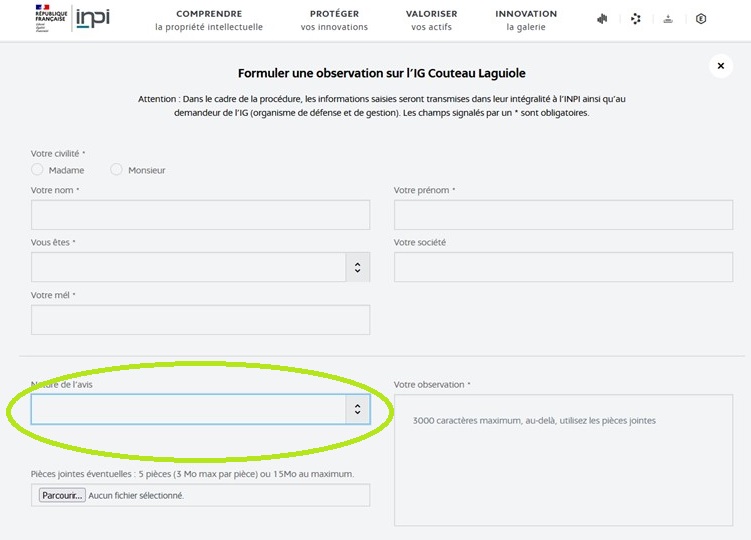
Task: Expand the 'Nature de l'avis' dropdown
Action: (201, 409)
